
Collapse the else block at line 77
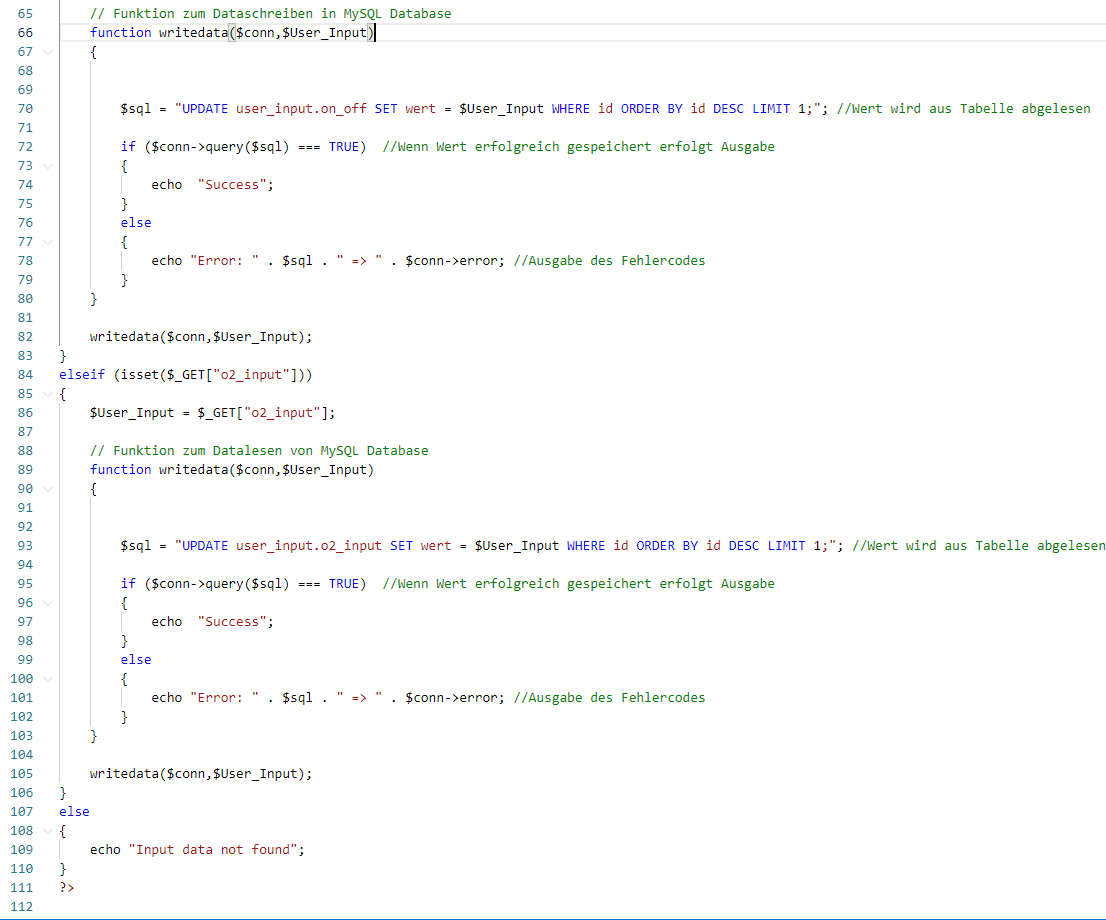point(48,242)
